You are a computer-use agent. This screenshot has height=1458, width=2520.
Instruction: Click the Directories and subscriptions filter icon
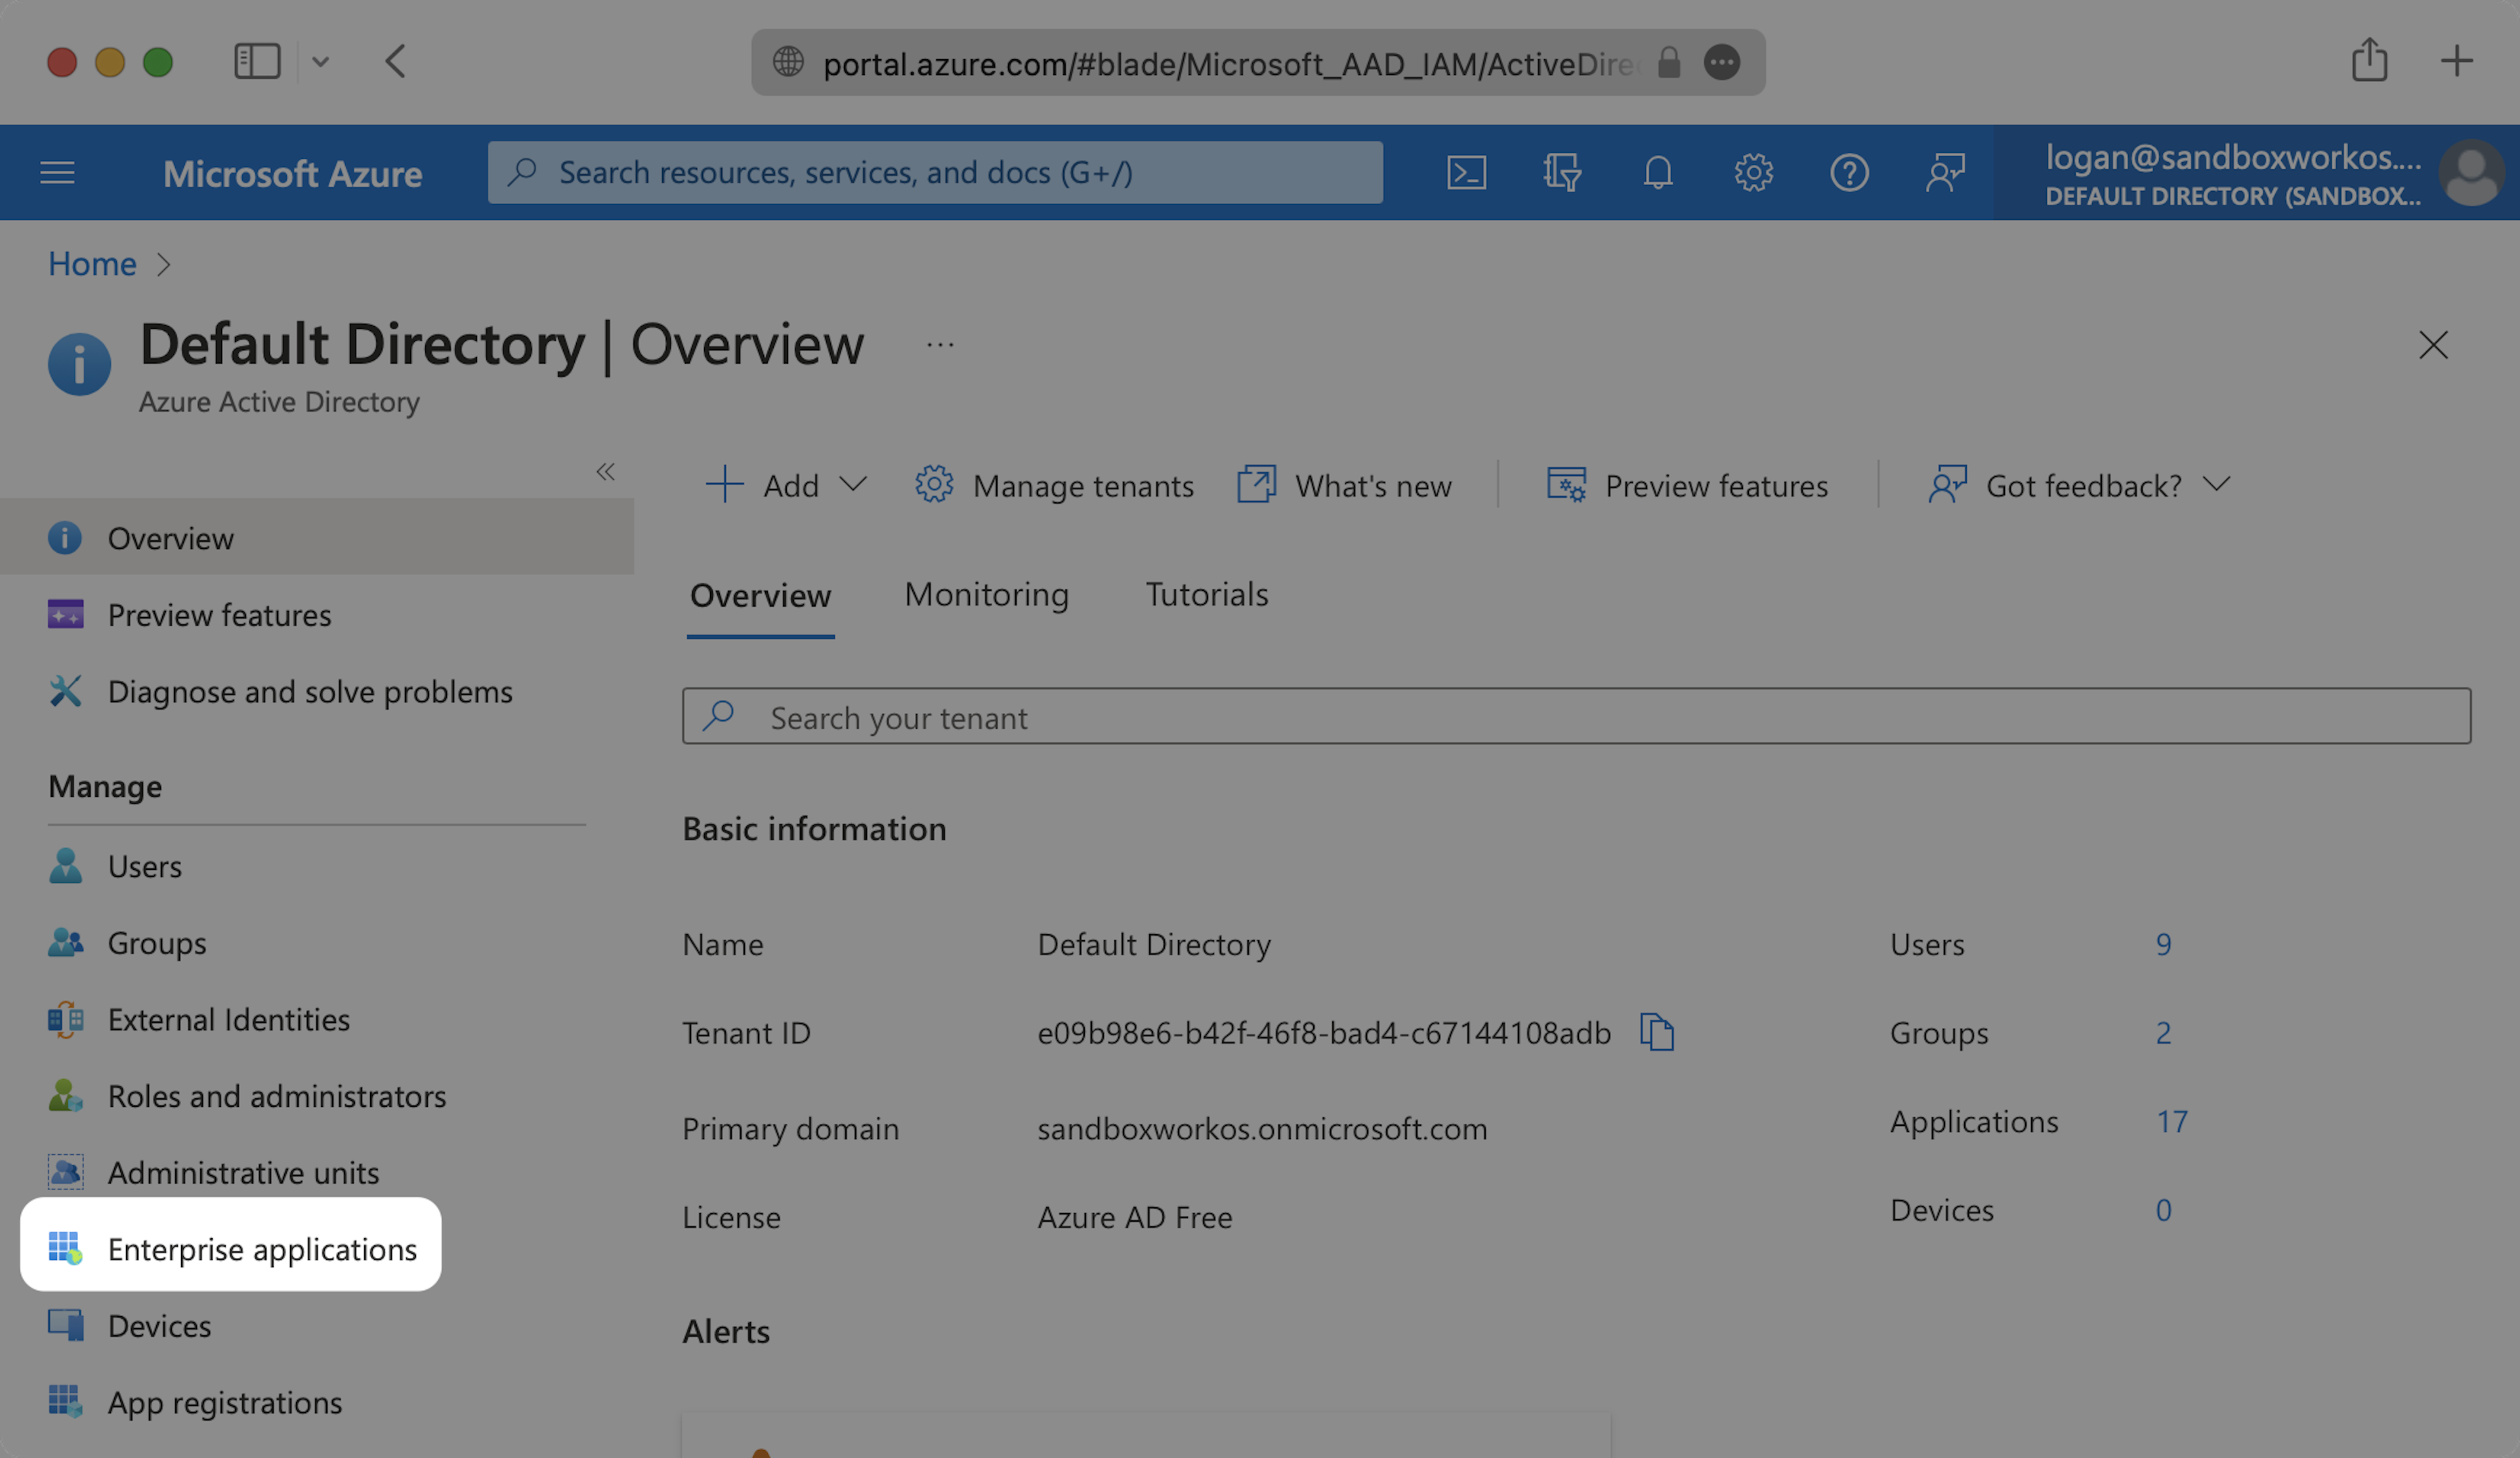click(1561, 173)
